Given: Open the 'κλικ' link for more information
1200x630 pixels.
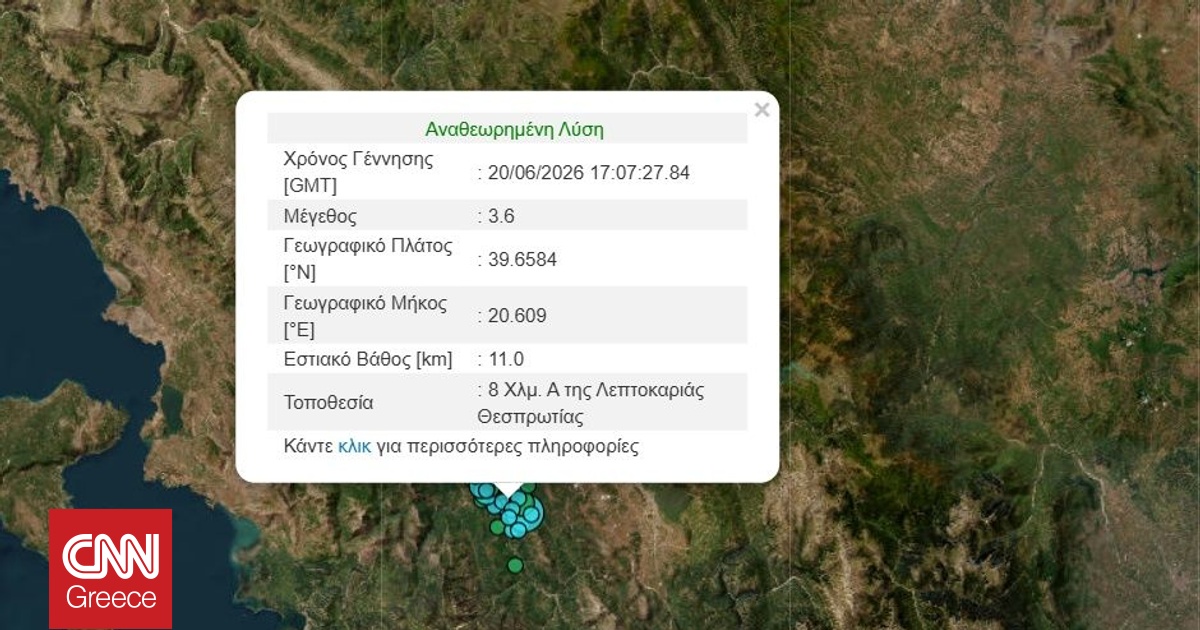Looking at the screenshot, I should 354,446.
